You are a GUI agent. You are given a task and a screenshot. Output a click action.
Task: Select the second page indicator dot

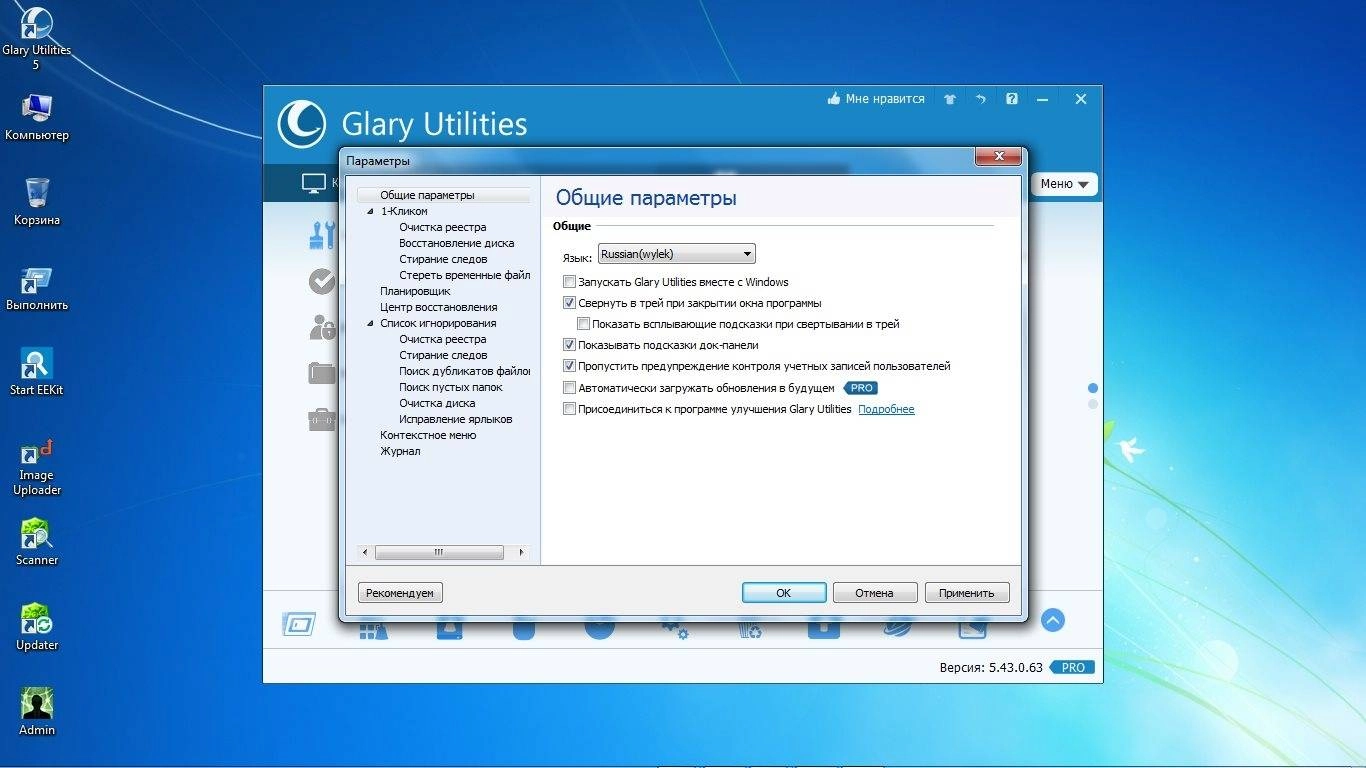[1092, 404]
